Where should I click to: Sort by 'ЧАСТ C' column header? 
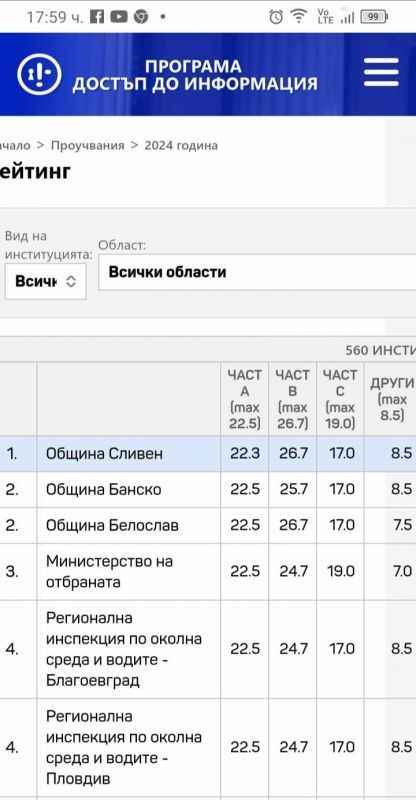click(340, 399)
